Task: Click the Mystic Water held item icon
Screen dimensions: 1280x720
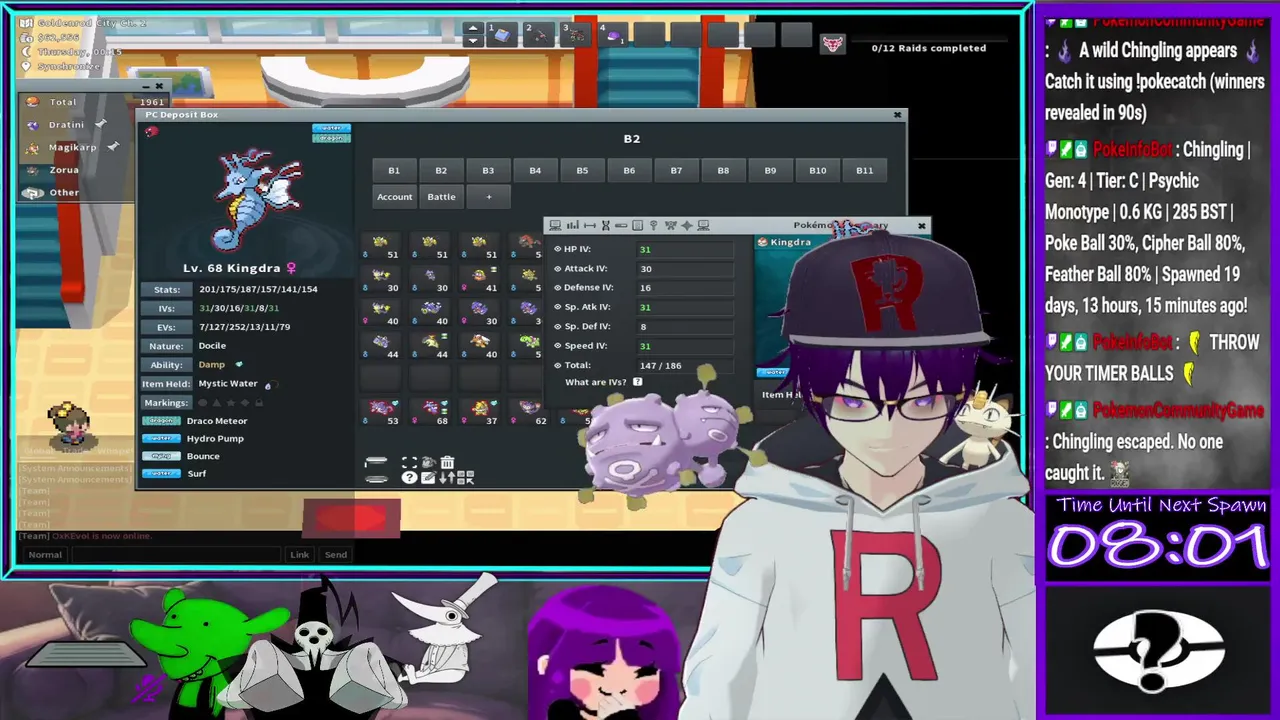Action: (268, 385)
